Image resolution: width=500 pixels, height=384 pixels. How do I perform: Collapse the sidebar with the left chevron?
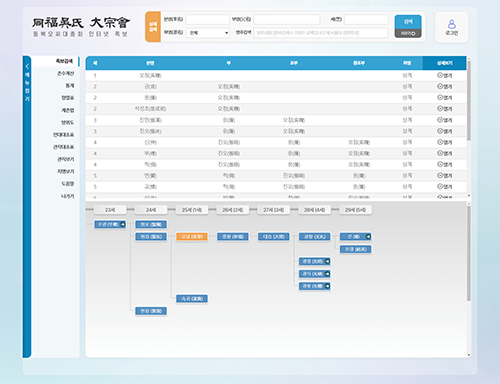[x=27, y=66]
